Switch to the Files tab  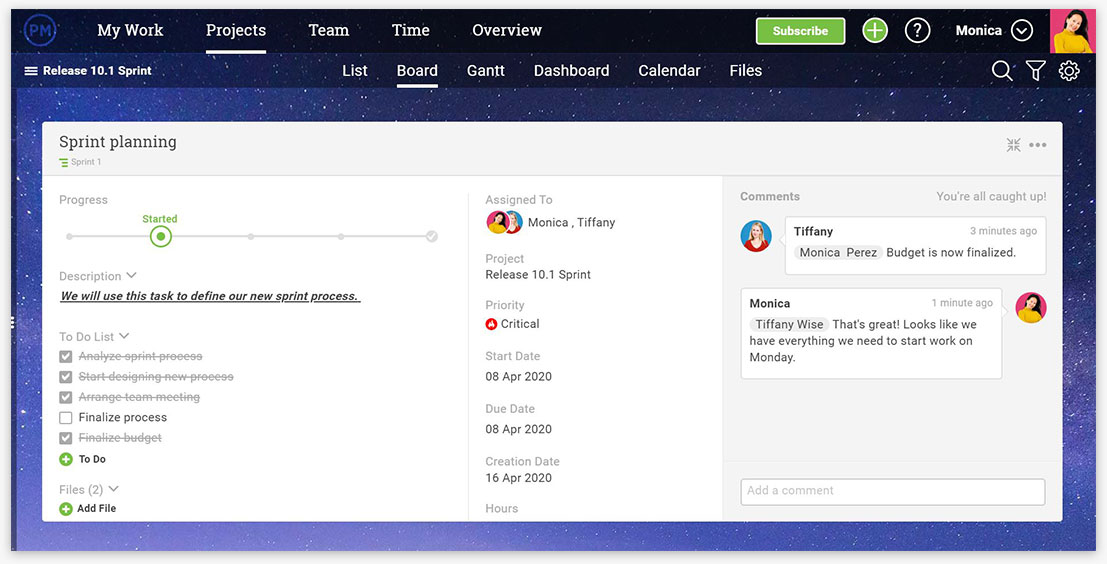click(x=746, y=71)
